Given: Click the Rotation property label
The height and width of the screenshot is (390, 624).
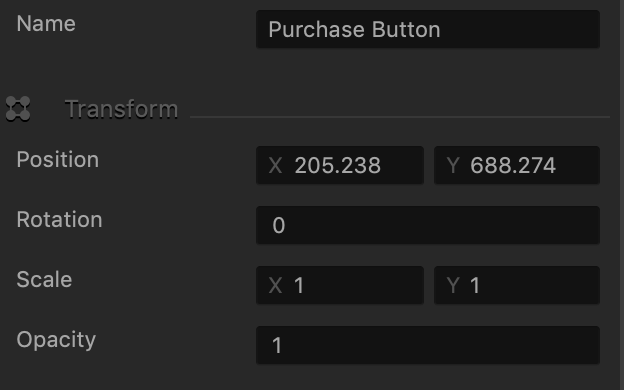Looking at the screenshot, I should click(59, 220).
